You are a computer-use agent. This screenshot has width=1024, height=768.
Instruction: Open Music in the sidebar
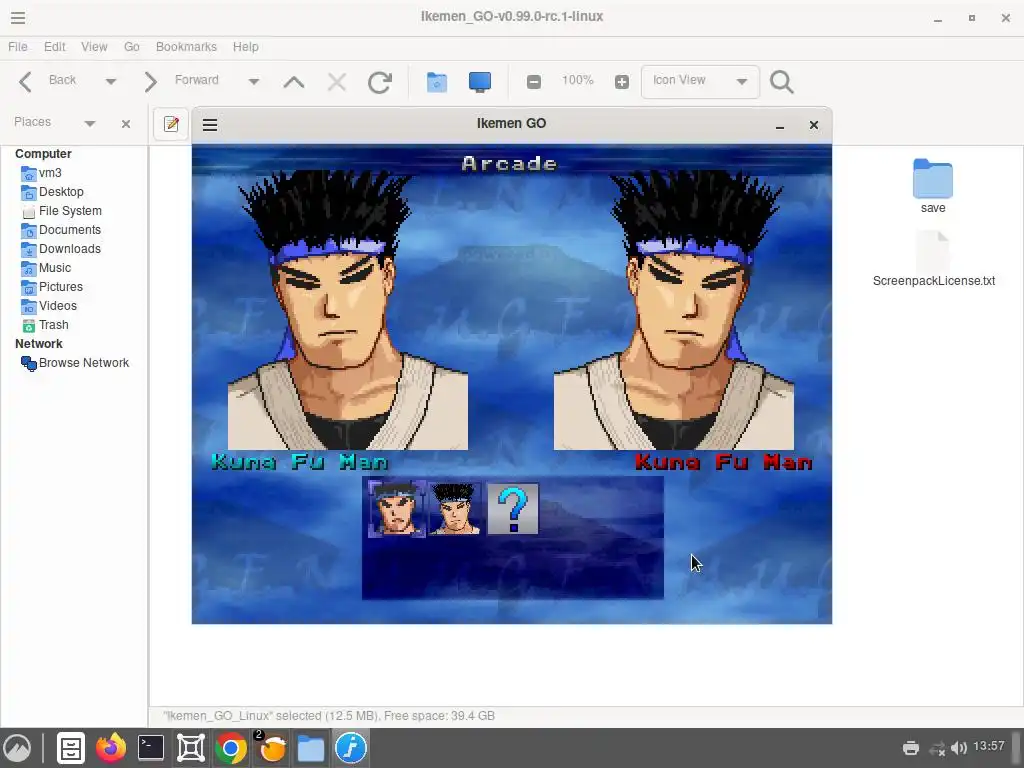point(55,268)
